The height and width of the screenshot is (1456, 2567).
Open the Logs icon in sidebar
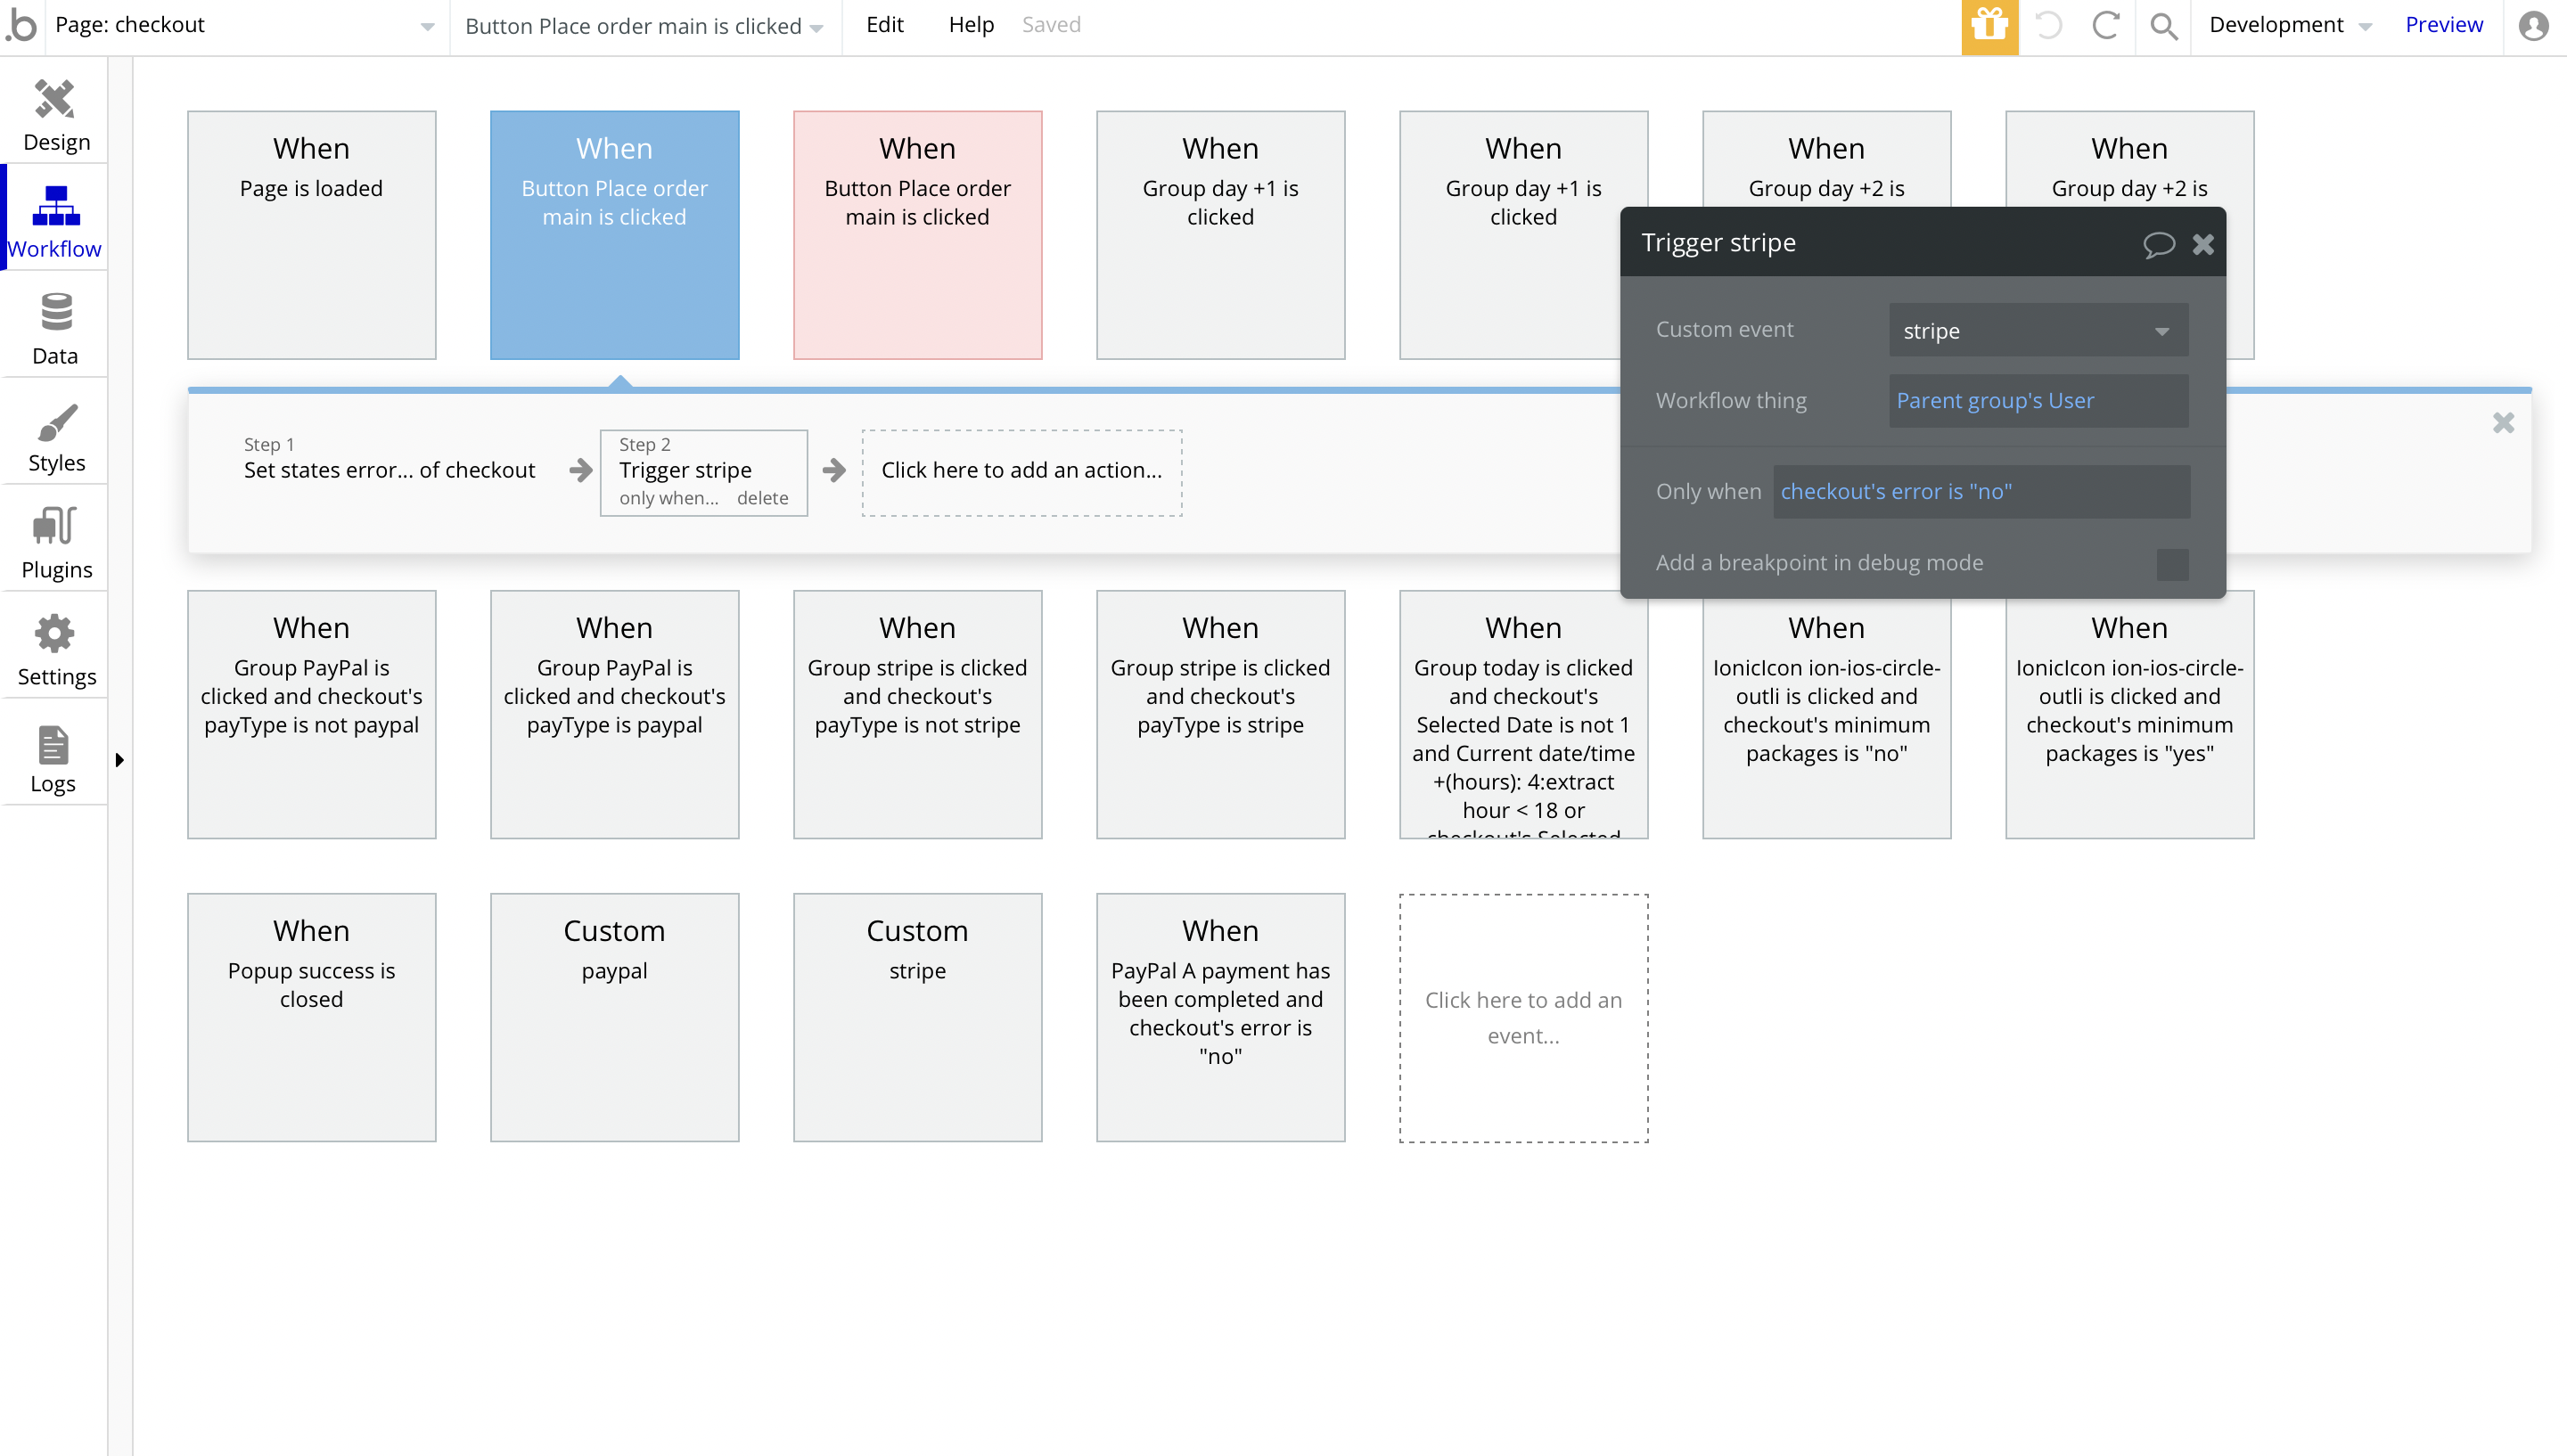53,745
